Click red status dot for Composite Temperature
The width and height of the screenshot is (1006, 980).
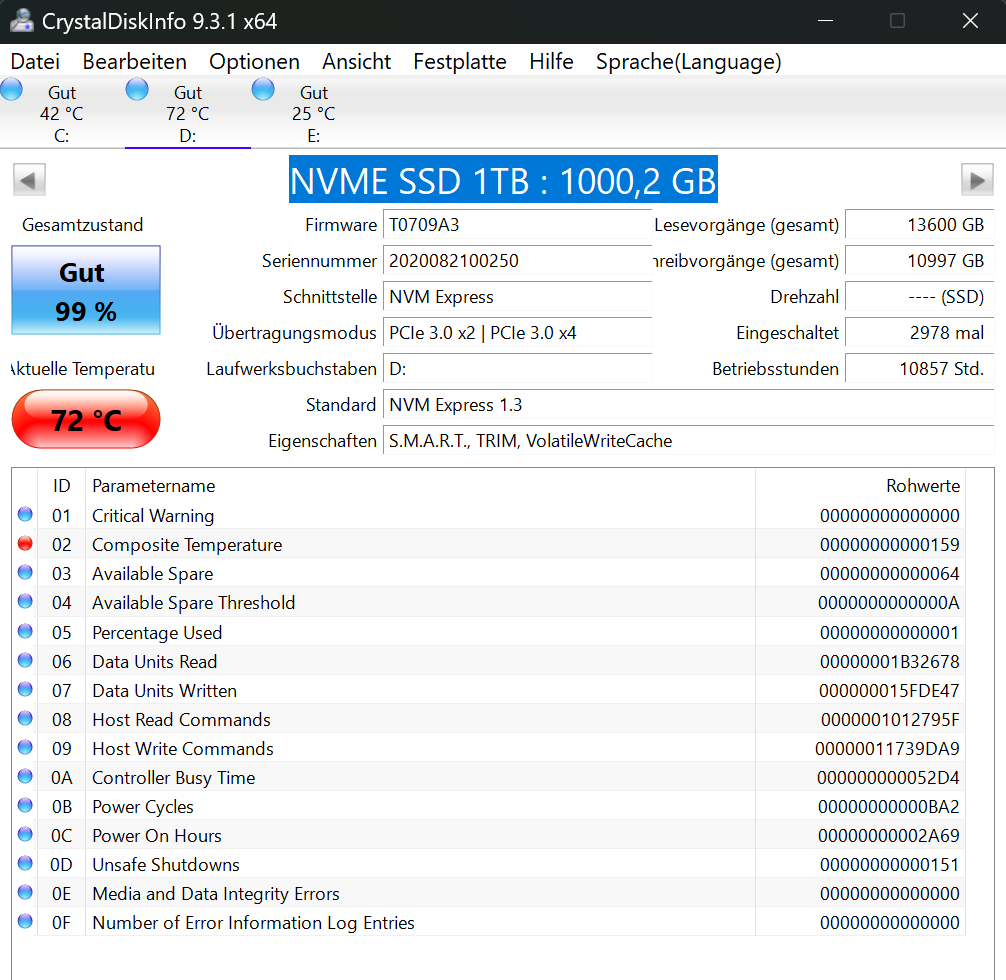(x=25, y=544)
